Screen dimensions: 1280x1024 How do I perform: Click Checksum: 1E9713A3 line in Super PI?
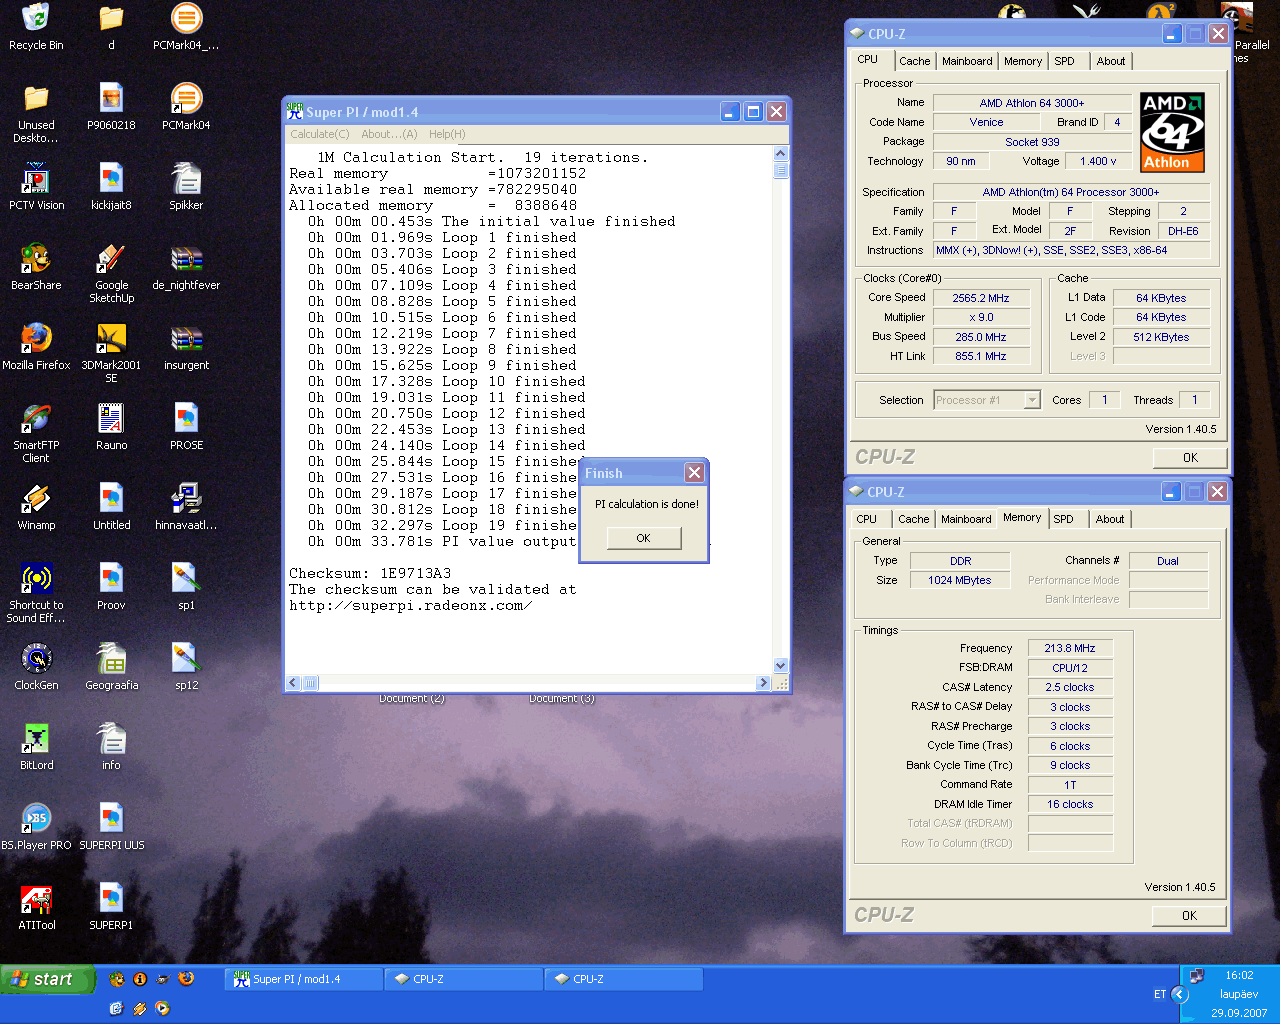pos(370,574)
